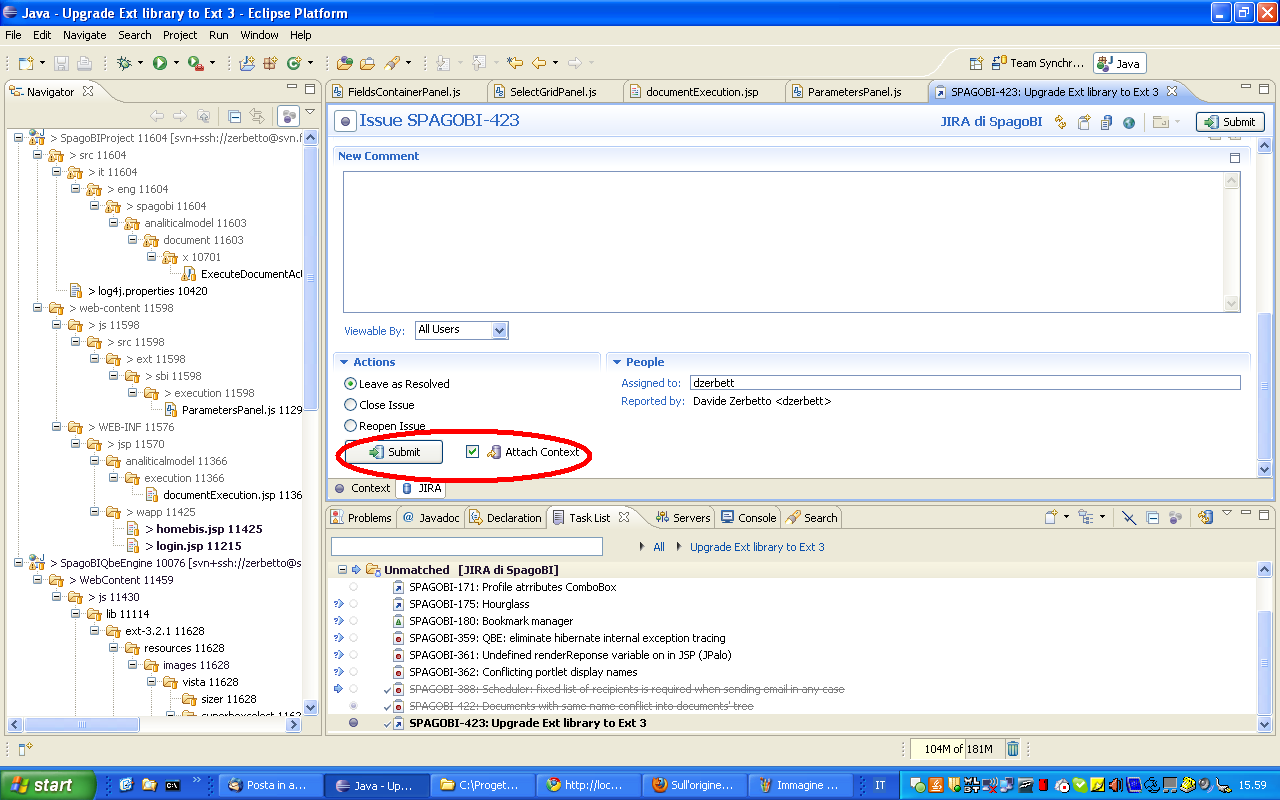The height and width of the screenshot is (800, 1280).
Task: Collapse the web-content 11598 folder node
Action: [37, 308]
